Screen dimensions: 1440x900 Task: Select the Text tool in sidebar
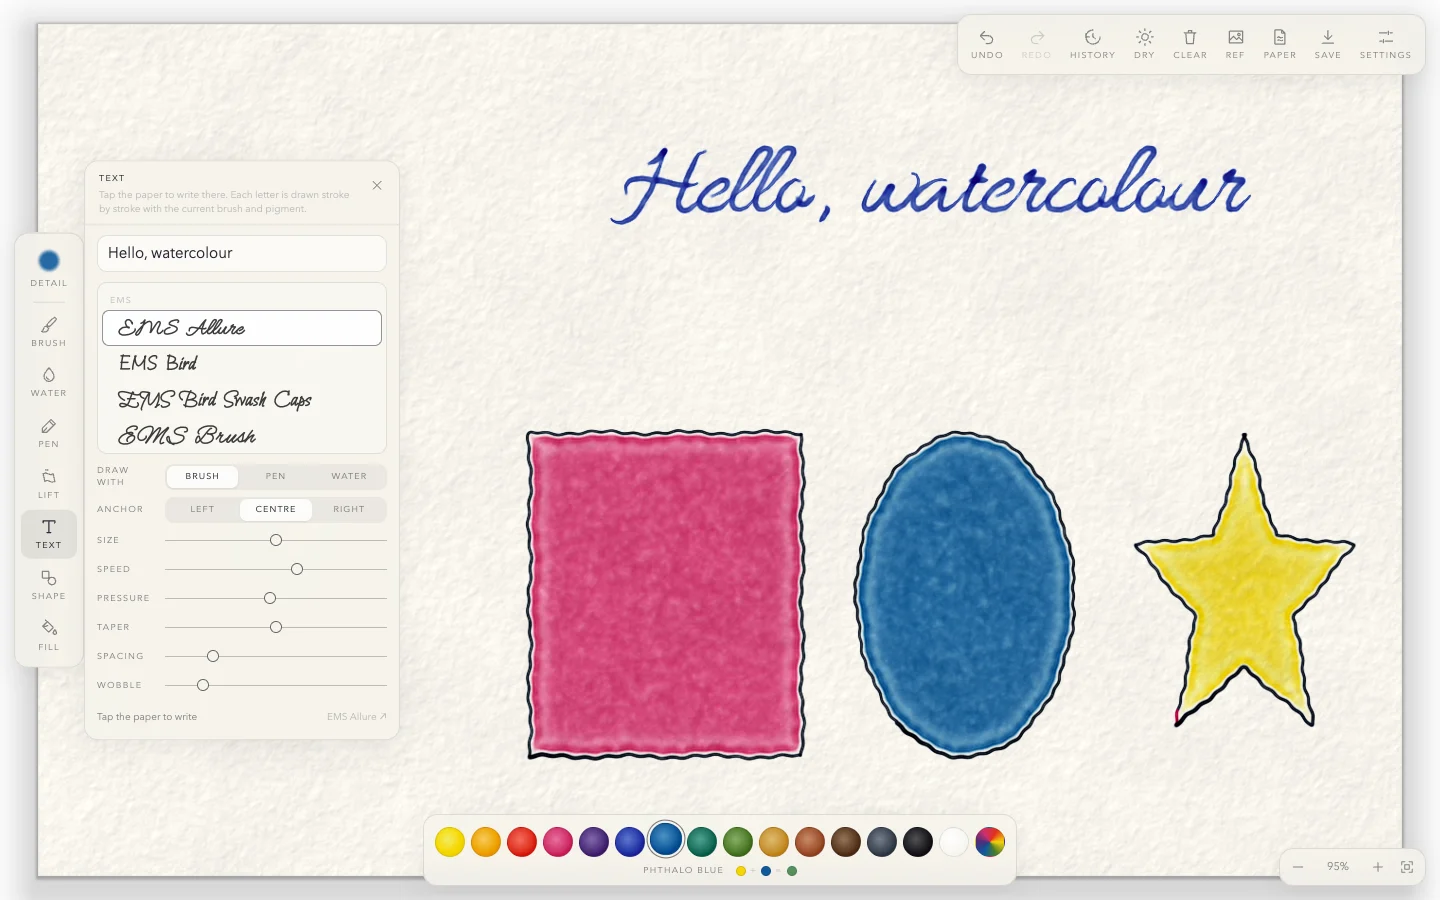tap(48, 534)
